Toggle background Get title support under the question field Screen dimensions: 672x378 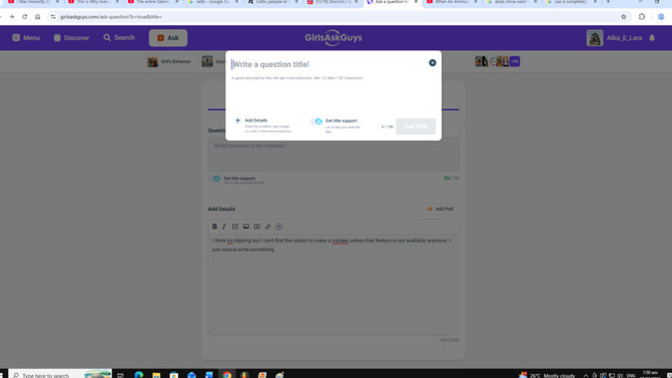(215, 179)
